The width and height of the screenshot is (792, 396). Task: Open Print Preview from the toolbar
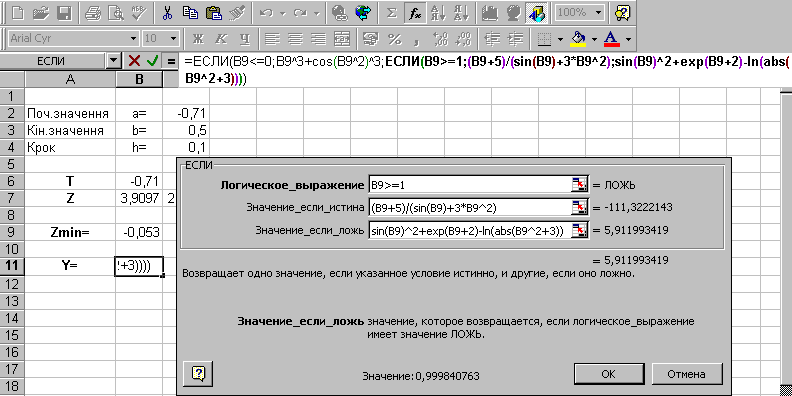click(x=116, y=13)
